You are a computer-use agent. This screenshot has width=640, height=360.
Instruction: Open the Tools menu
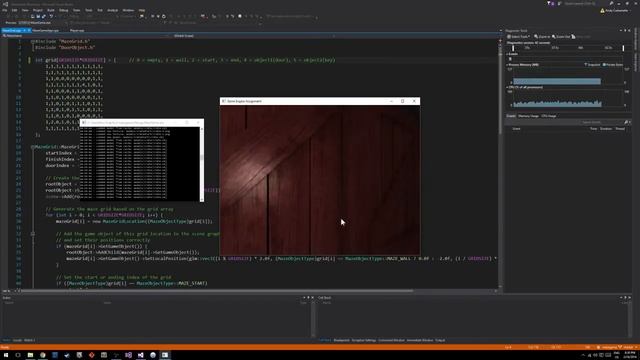pyautogui.click(x=89, y=10)
